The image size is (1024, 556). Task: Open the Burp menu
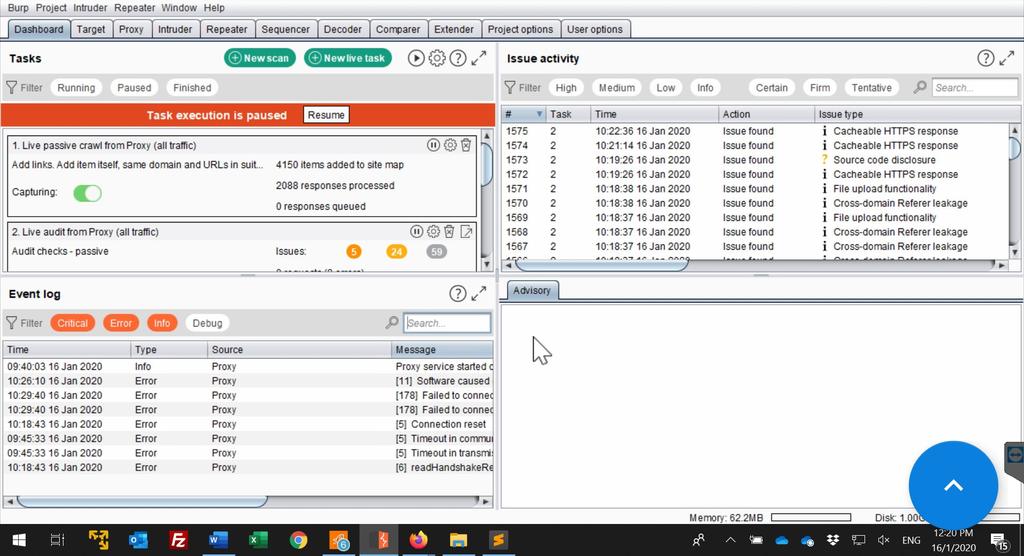18,8
